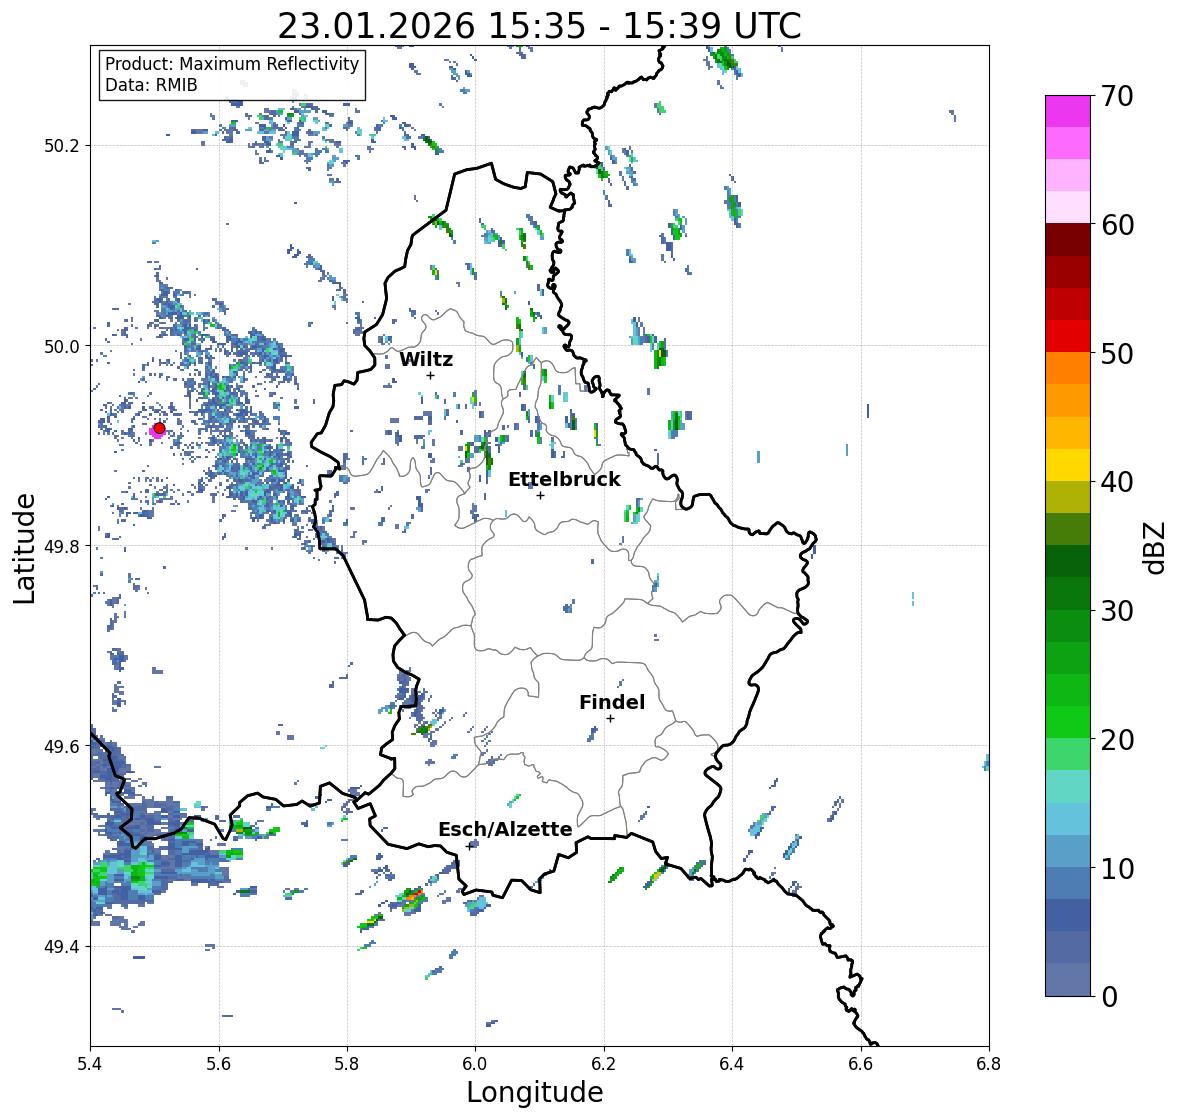
Task: Pick the magenta swatch at top of colorbar
Action: 1068,111
